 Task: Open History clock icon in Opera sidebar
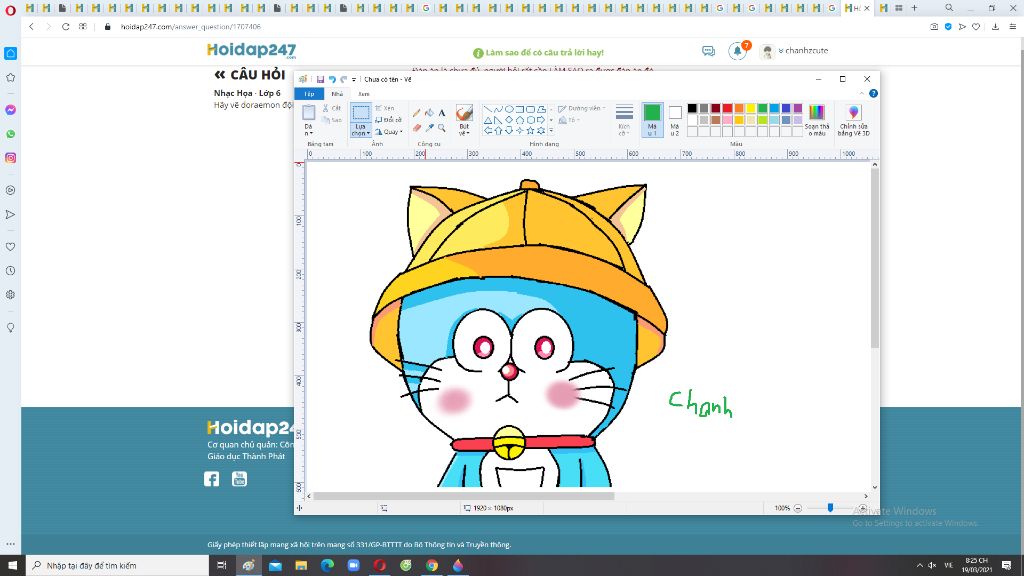[10, 270]
